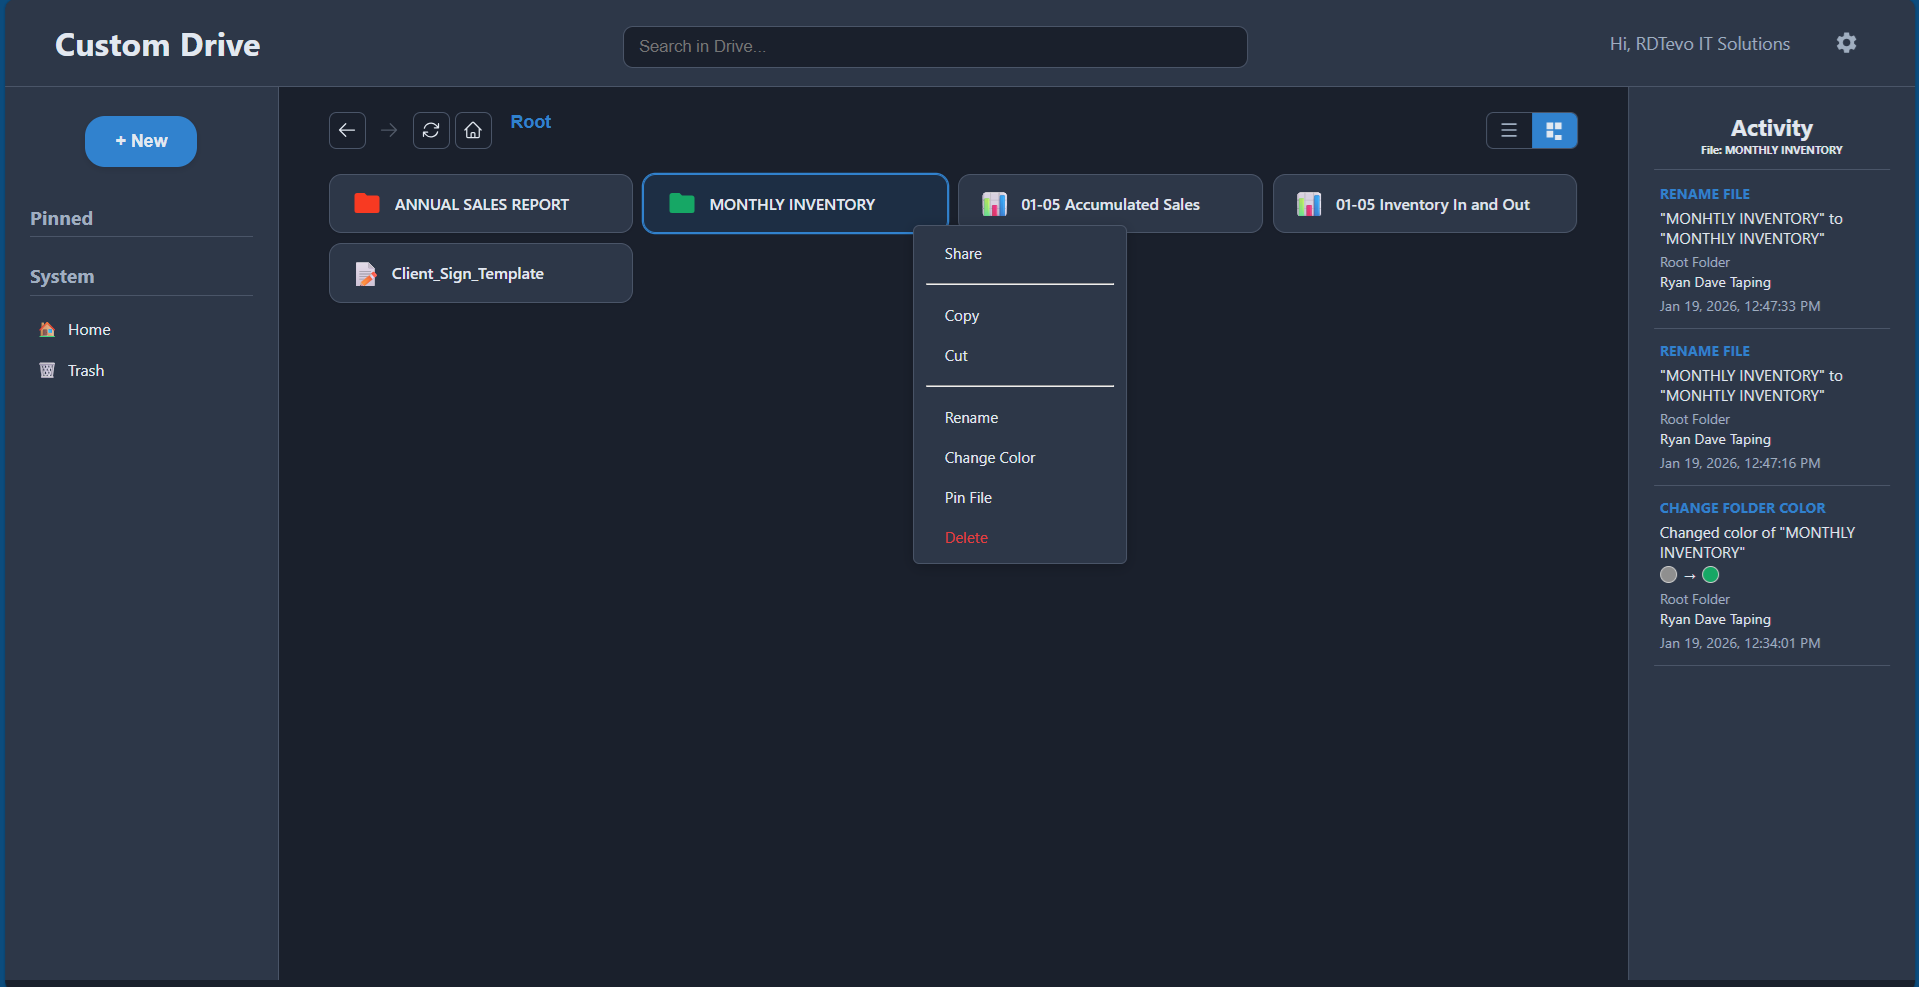1919x987 pixels.
Task: Select Rename from the context menu
Action: (971, 417)
